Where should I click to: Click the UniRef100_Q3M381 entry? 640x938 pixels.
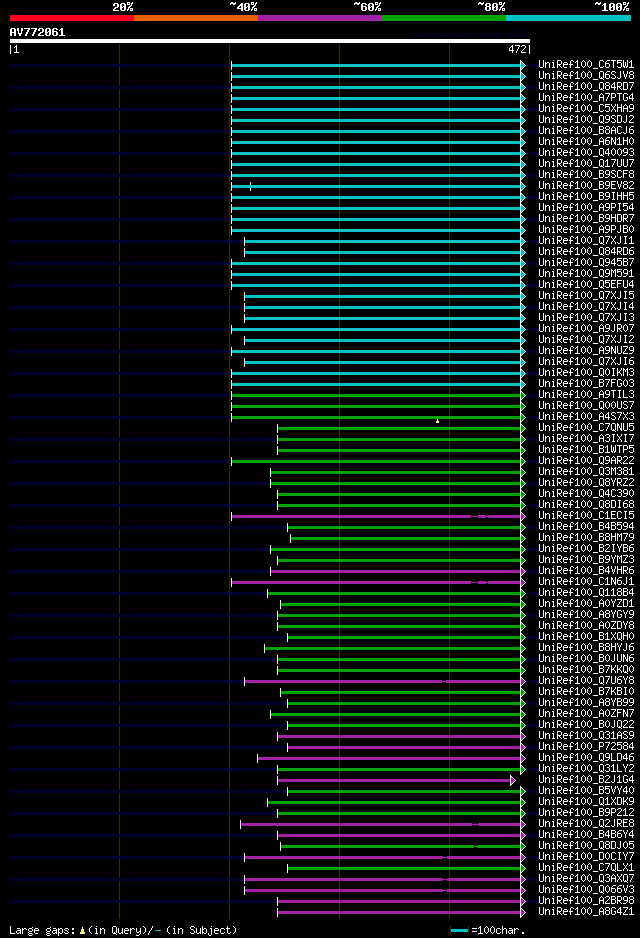pyautogui.click(x=586, y=471)
